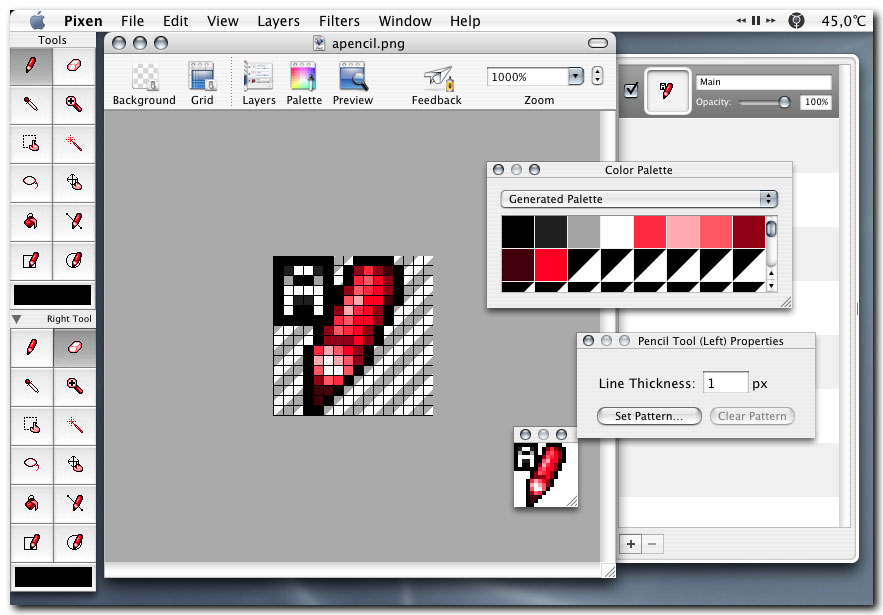The width and height of the screenshot is (883, 615).
Task: Add a new layer with plus button
Action: coord(631,544)
